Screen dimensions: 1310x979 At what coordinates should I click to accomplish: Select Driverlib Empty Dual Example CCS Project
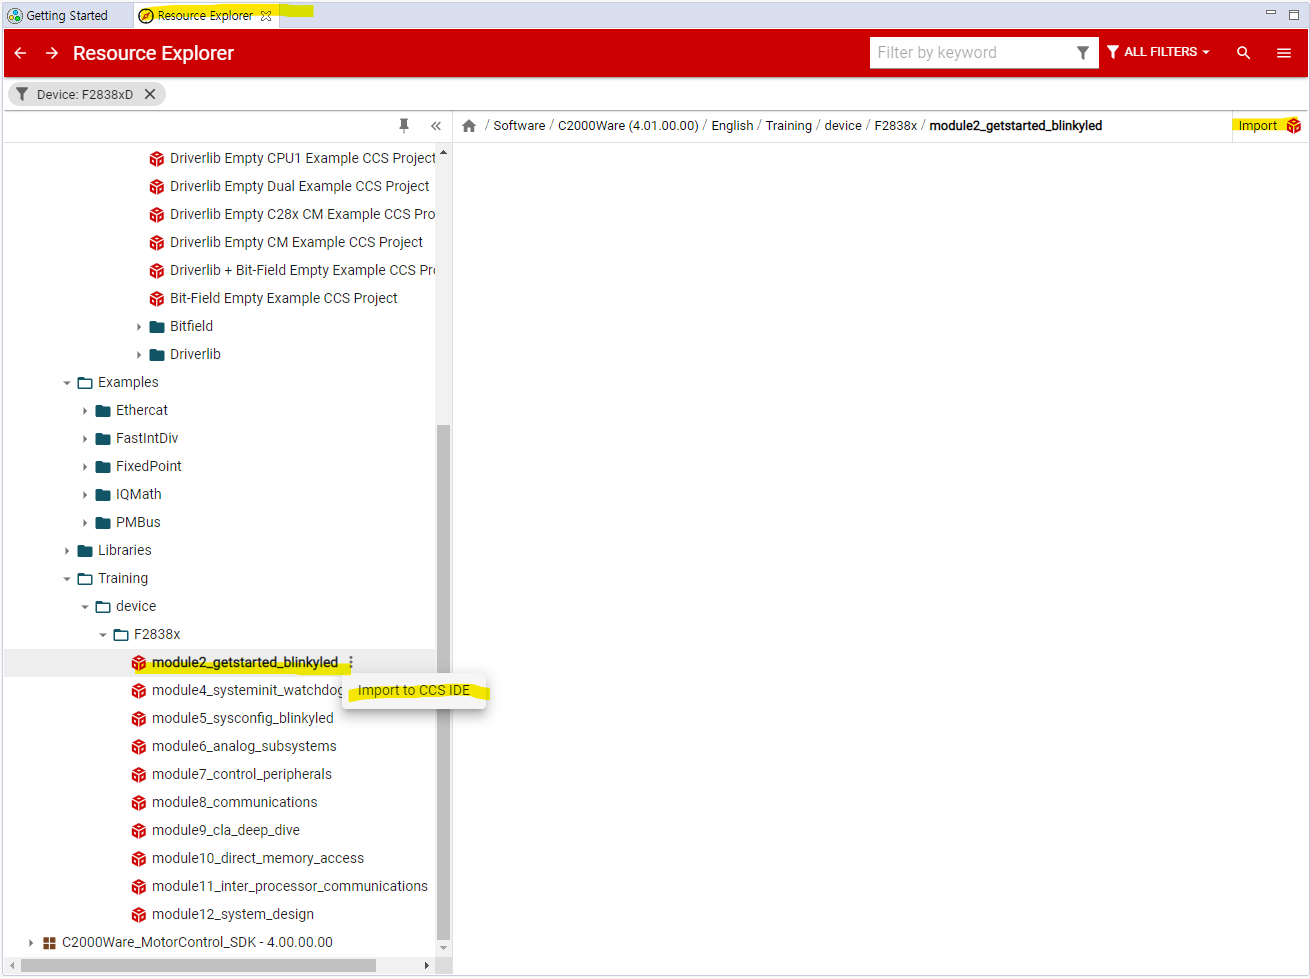click(x=299, y=187)
